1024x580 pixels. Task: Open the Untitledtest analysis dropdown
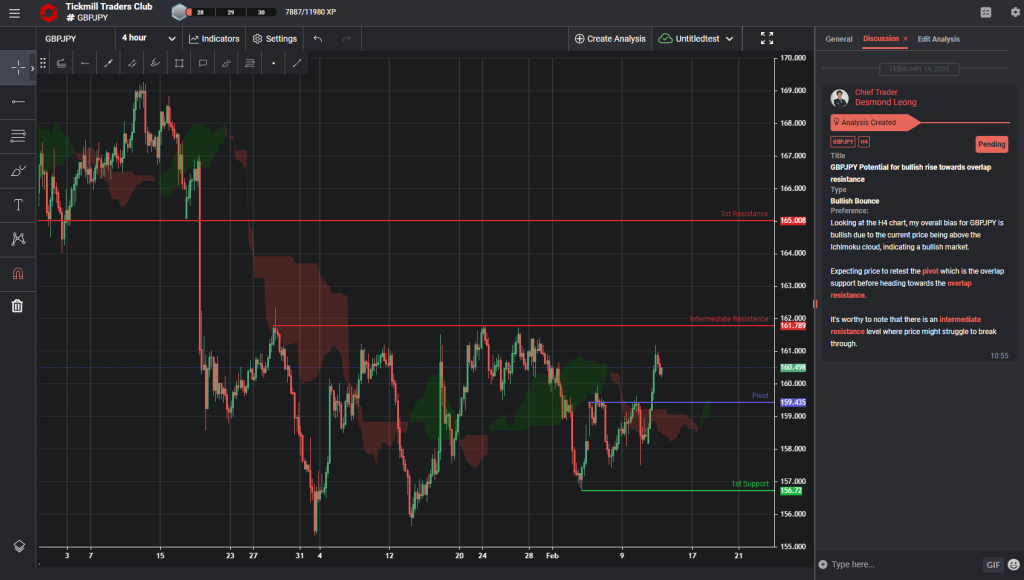pyautogui.click(x=697, y=37)
